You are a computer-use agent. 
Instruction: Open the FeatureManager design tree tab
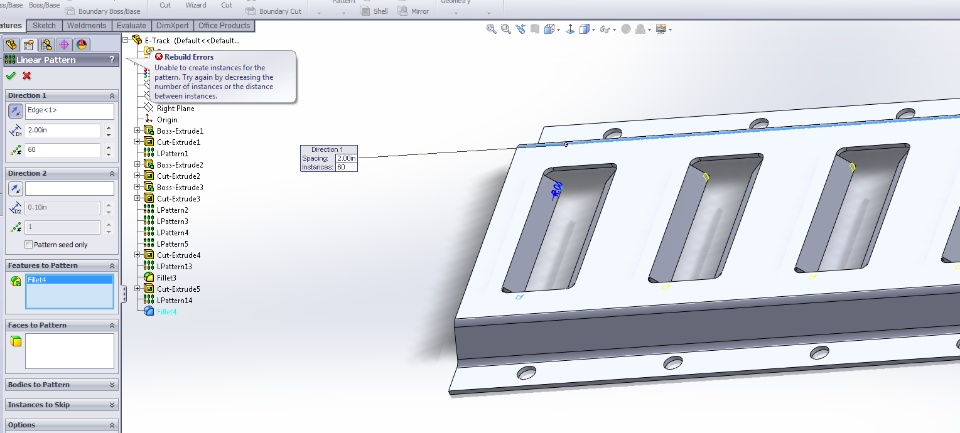10,45
